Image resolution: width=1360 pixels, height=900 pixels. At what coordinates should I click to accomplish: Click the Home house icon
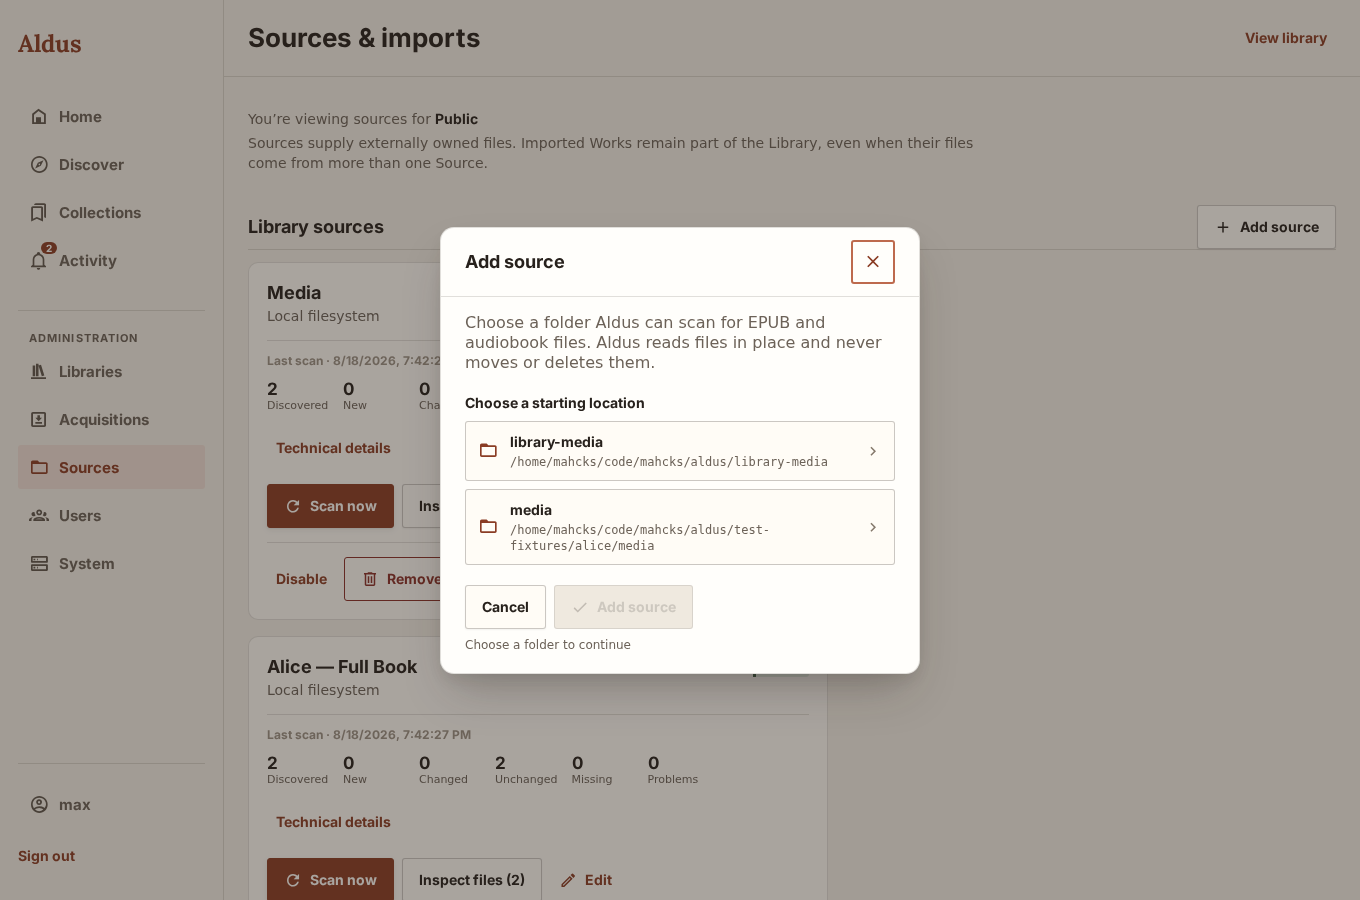[39, 117]
